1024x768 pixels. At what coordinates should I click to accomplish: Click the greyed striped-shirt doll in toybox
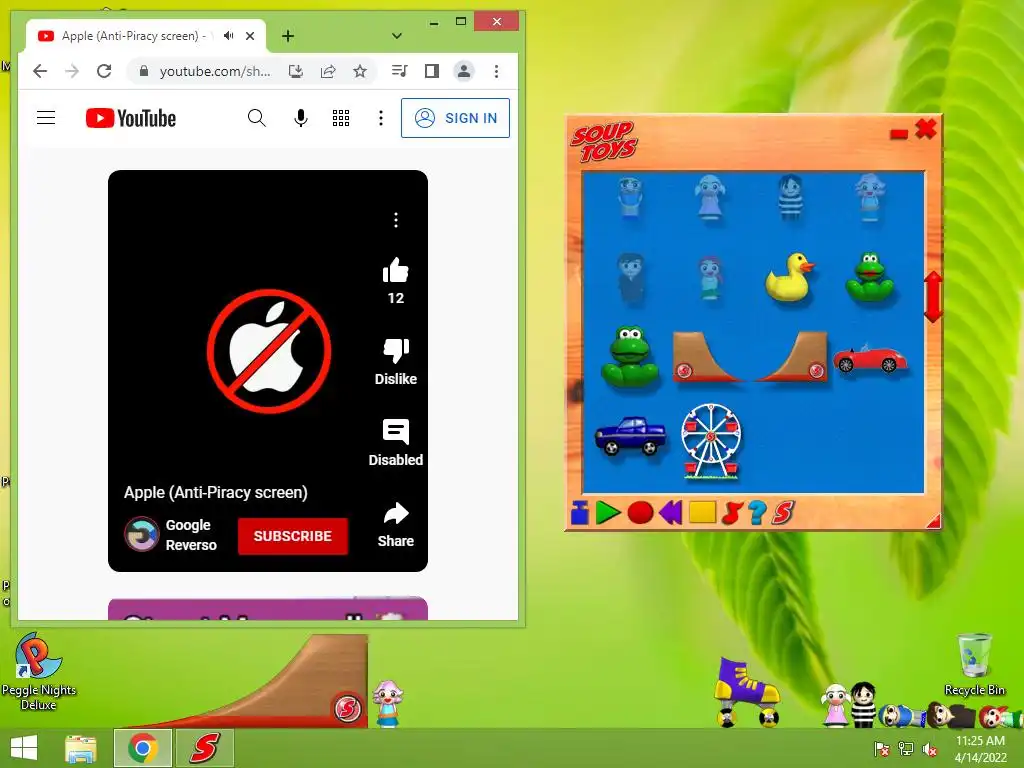pos(790,197)
